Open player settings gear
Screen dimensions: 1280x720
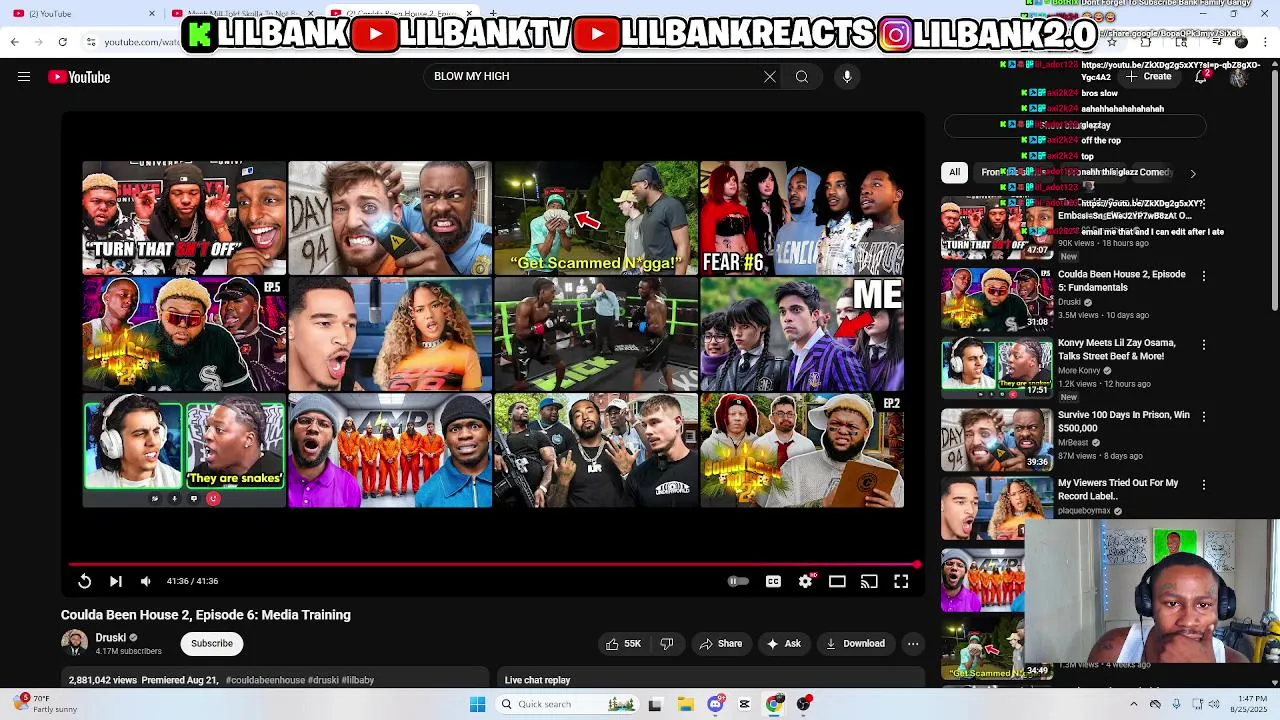[806, 581]
